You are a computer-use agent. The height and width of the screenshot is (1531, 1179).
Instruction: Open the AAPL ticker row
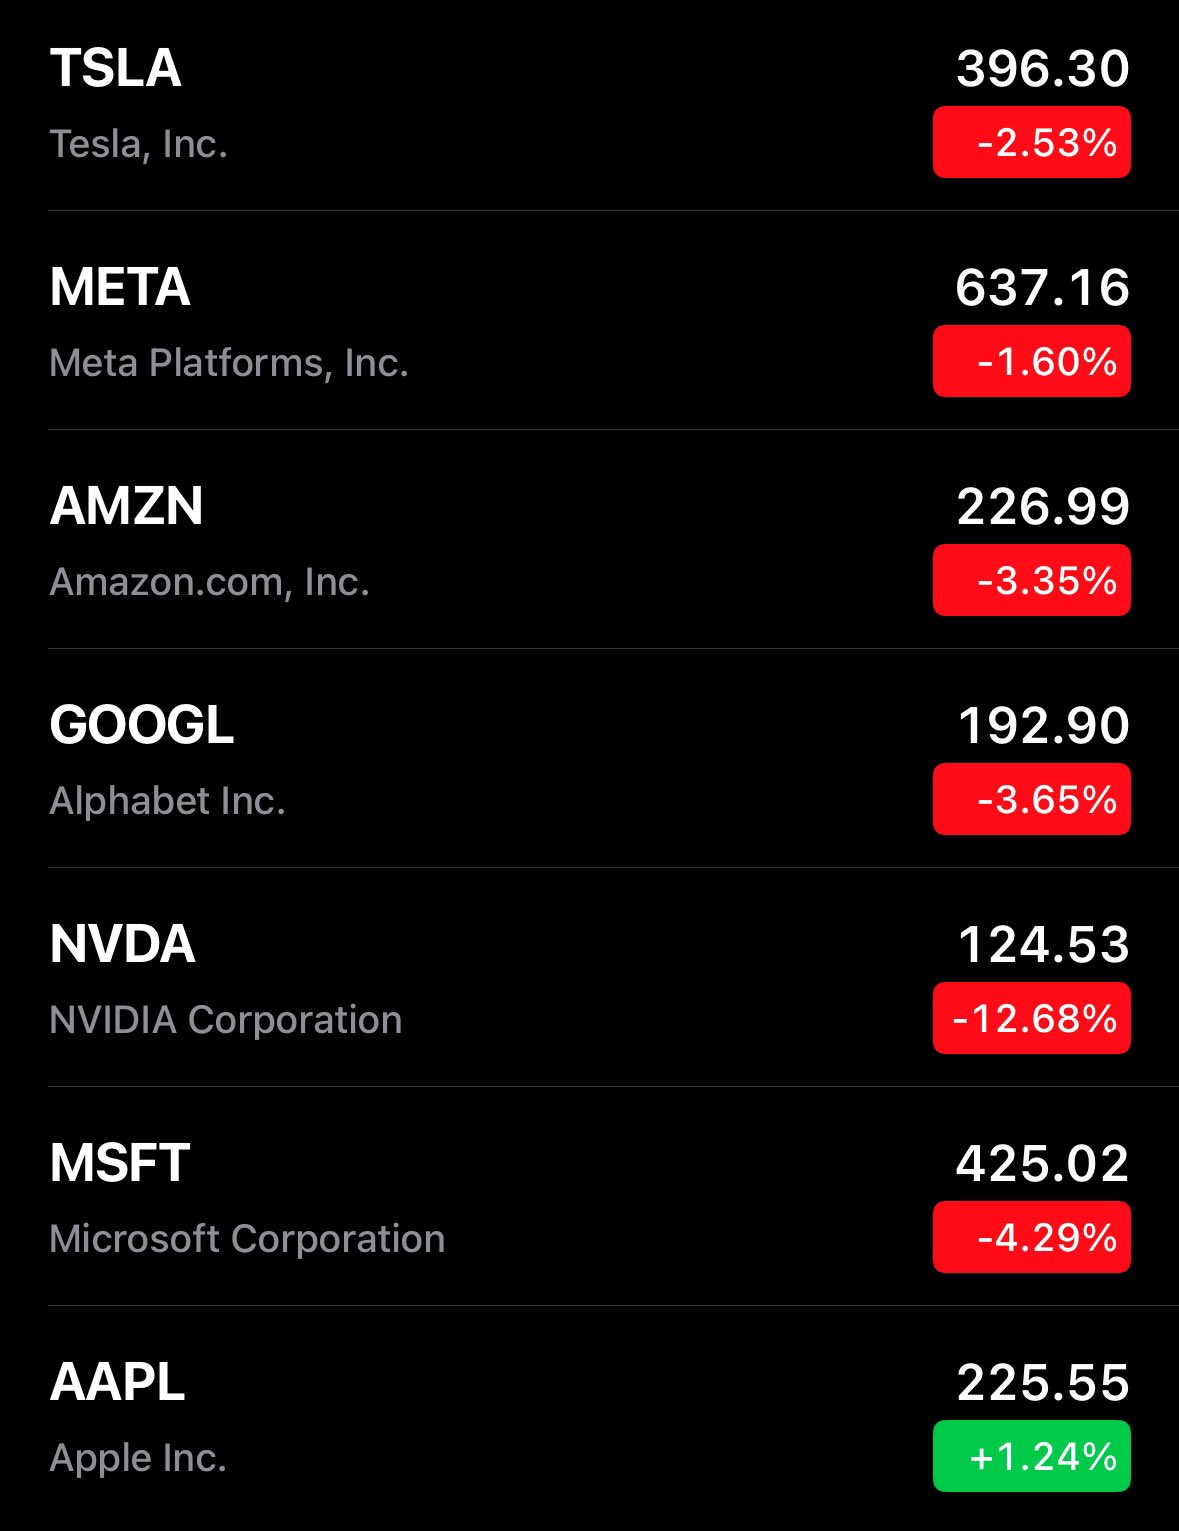[x=118, y=1382]
